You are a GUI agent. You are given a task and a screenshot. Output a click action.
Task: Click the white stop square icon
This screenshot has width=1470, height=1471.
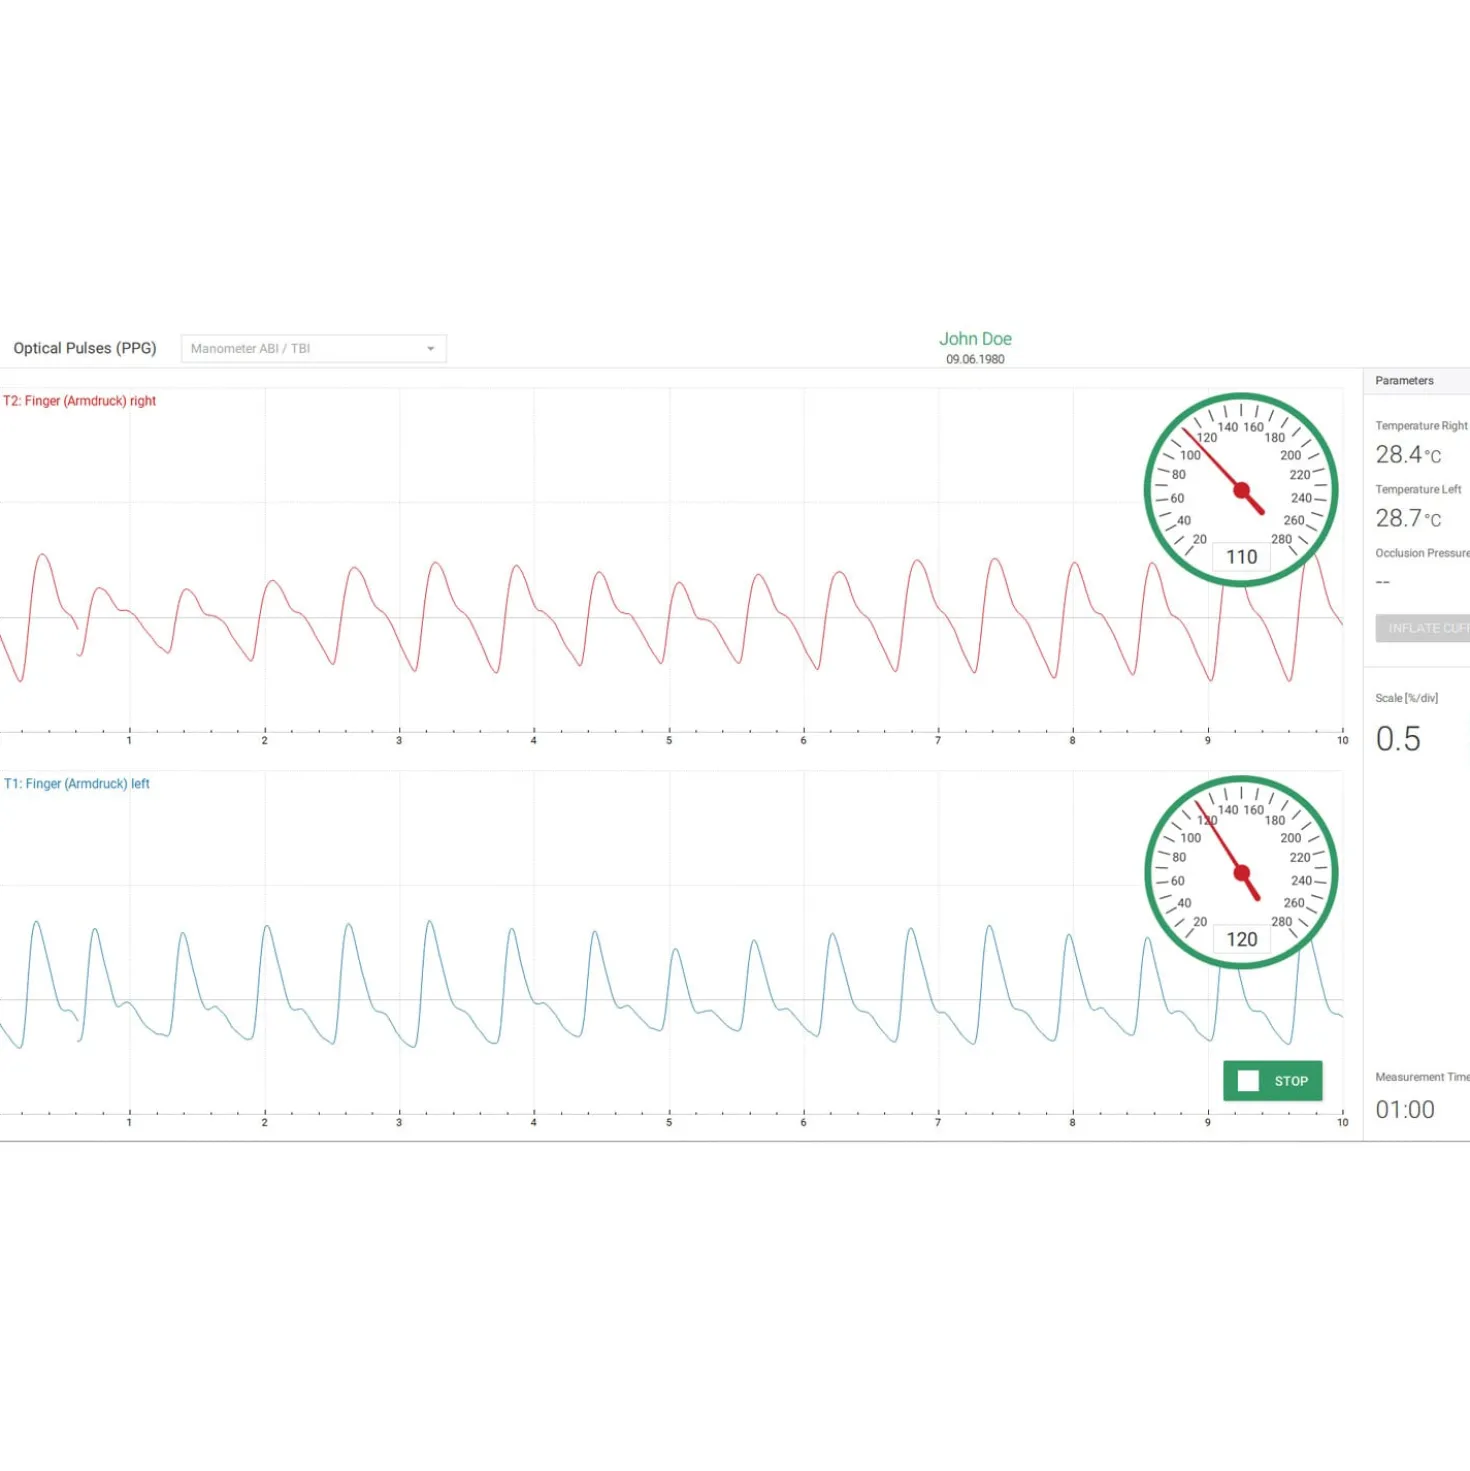pos(1248,1081)
